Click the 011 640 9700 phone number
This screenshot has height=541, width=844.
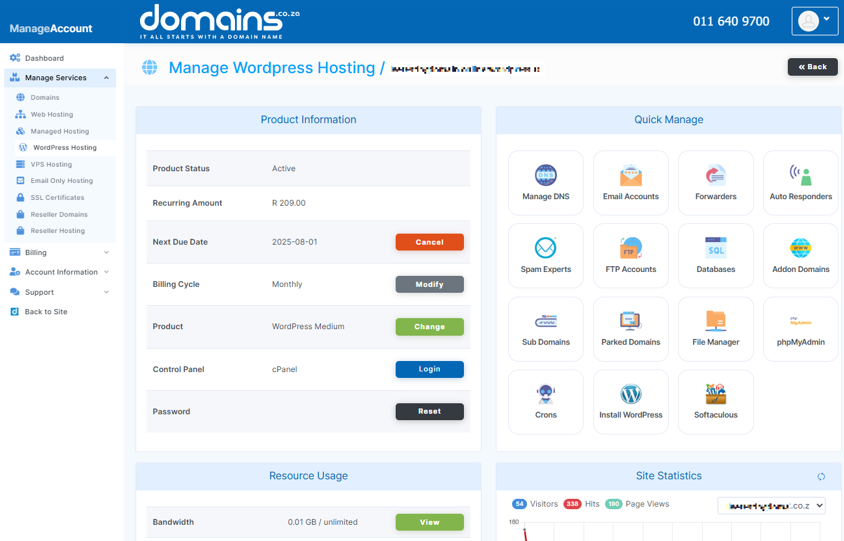click(x=731, y=22)
